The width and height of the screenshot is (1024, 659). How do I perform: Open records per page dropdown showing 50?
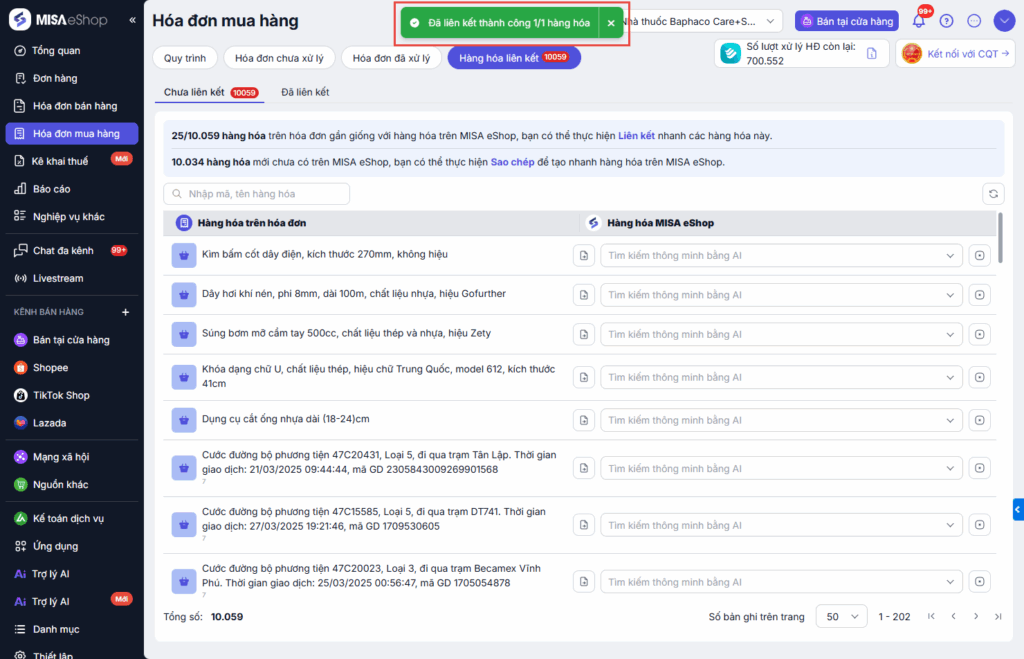(x=841, y=617)
